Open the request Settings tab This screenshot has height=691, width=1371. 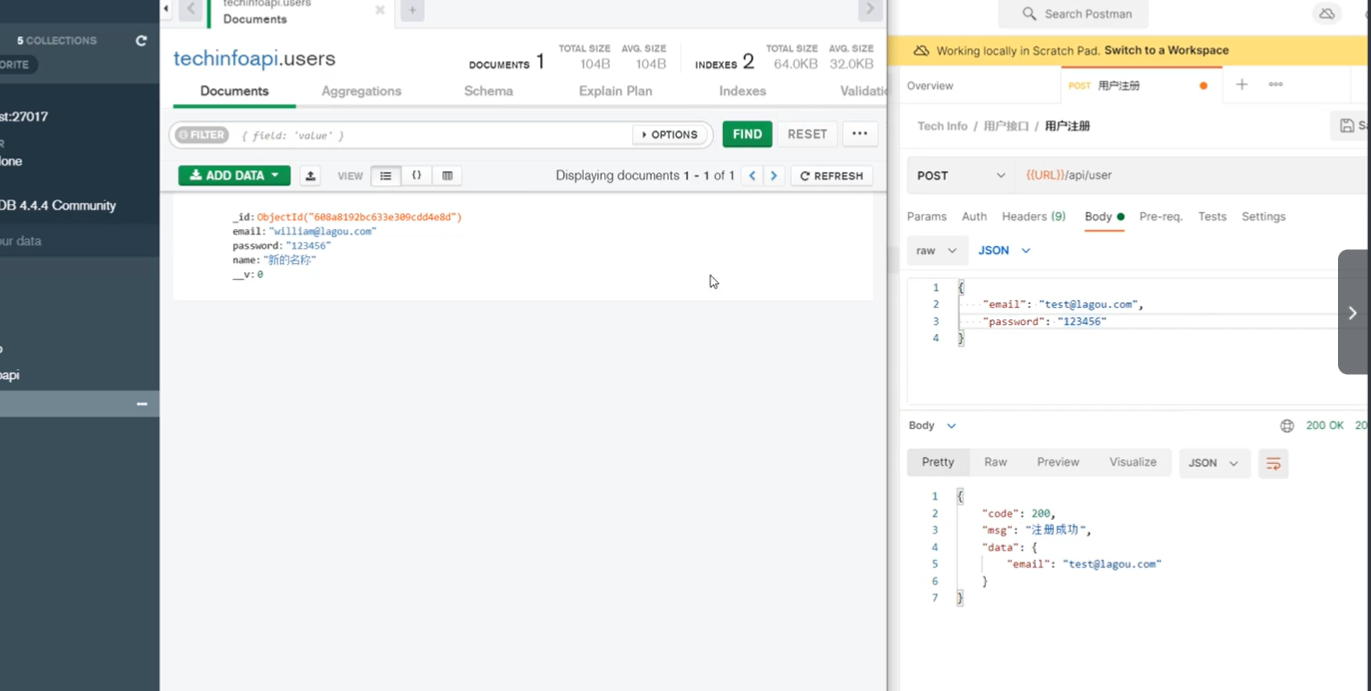(1263, 217)
